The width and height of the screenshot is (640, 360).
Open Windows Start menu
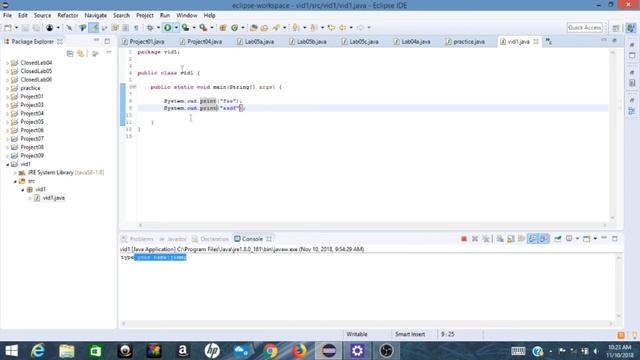pos(11,351)
